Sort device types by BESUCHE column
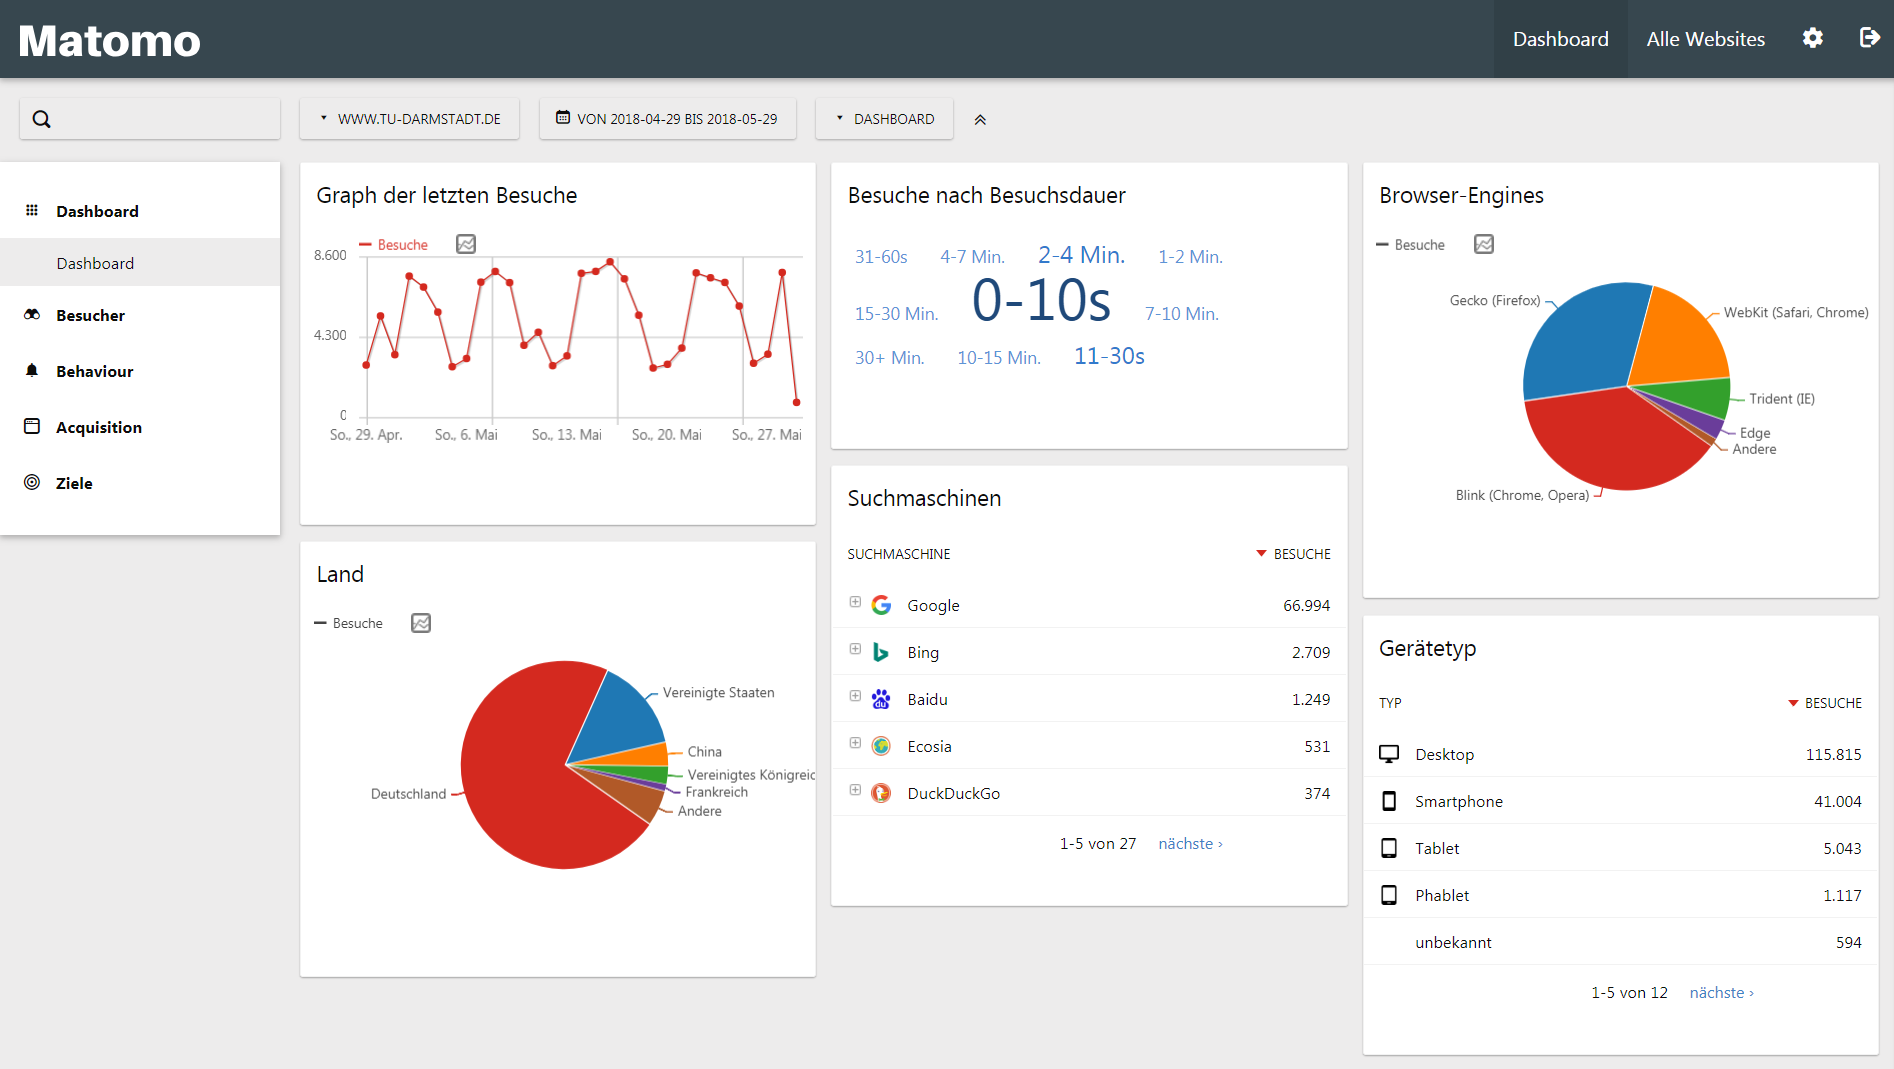 coord(1825,703)
